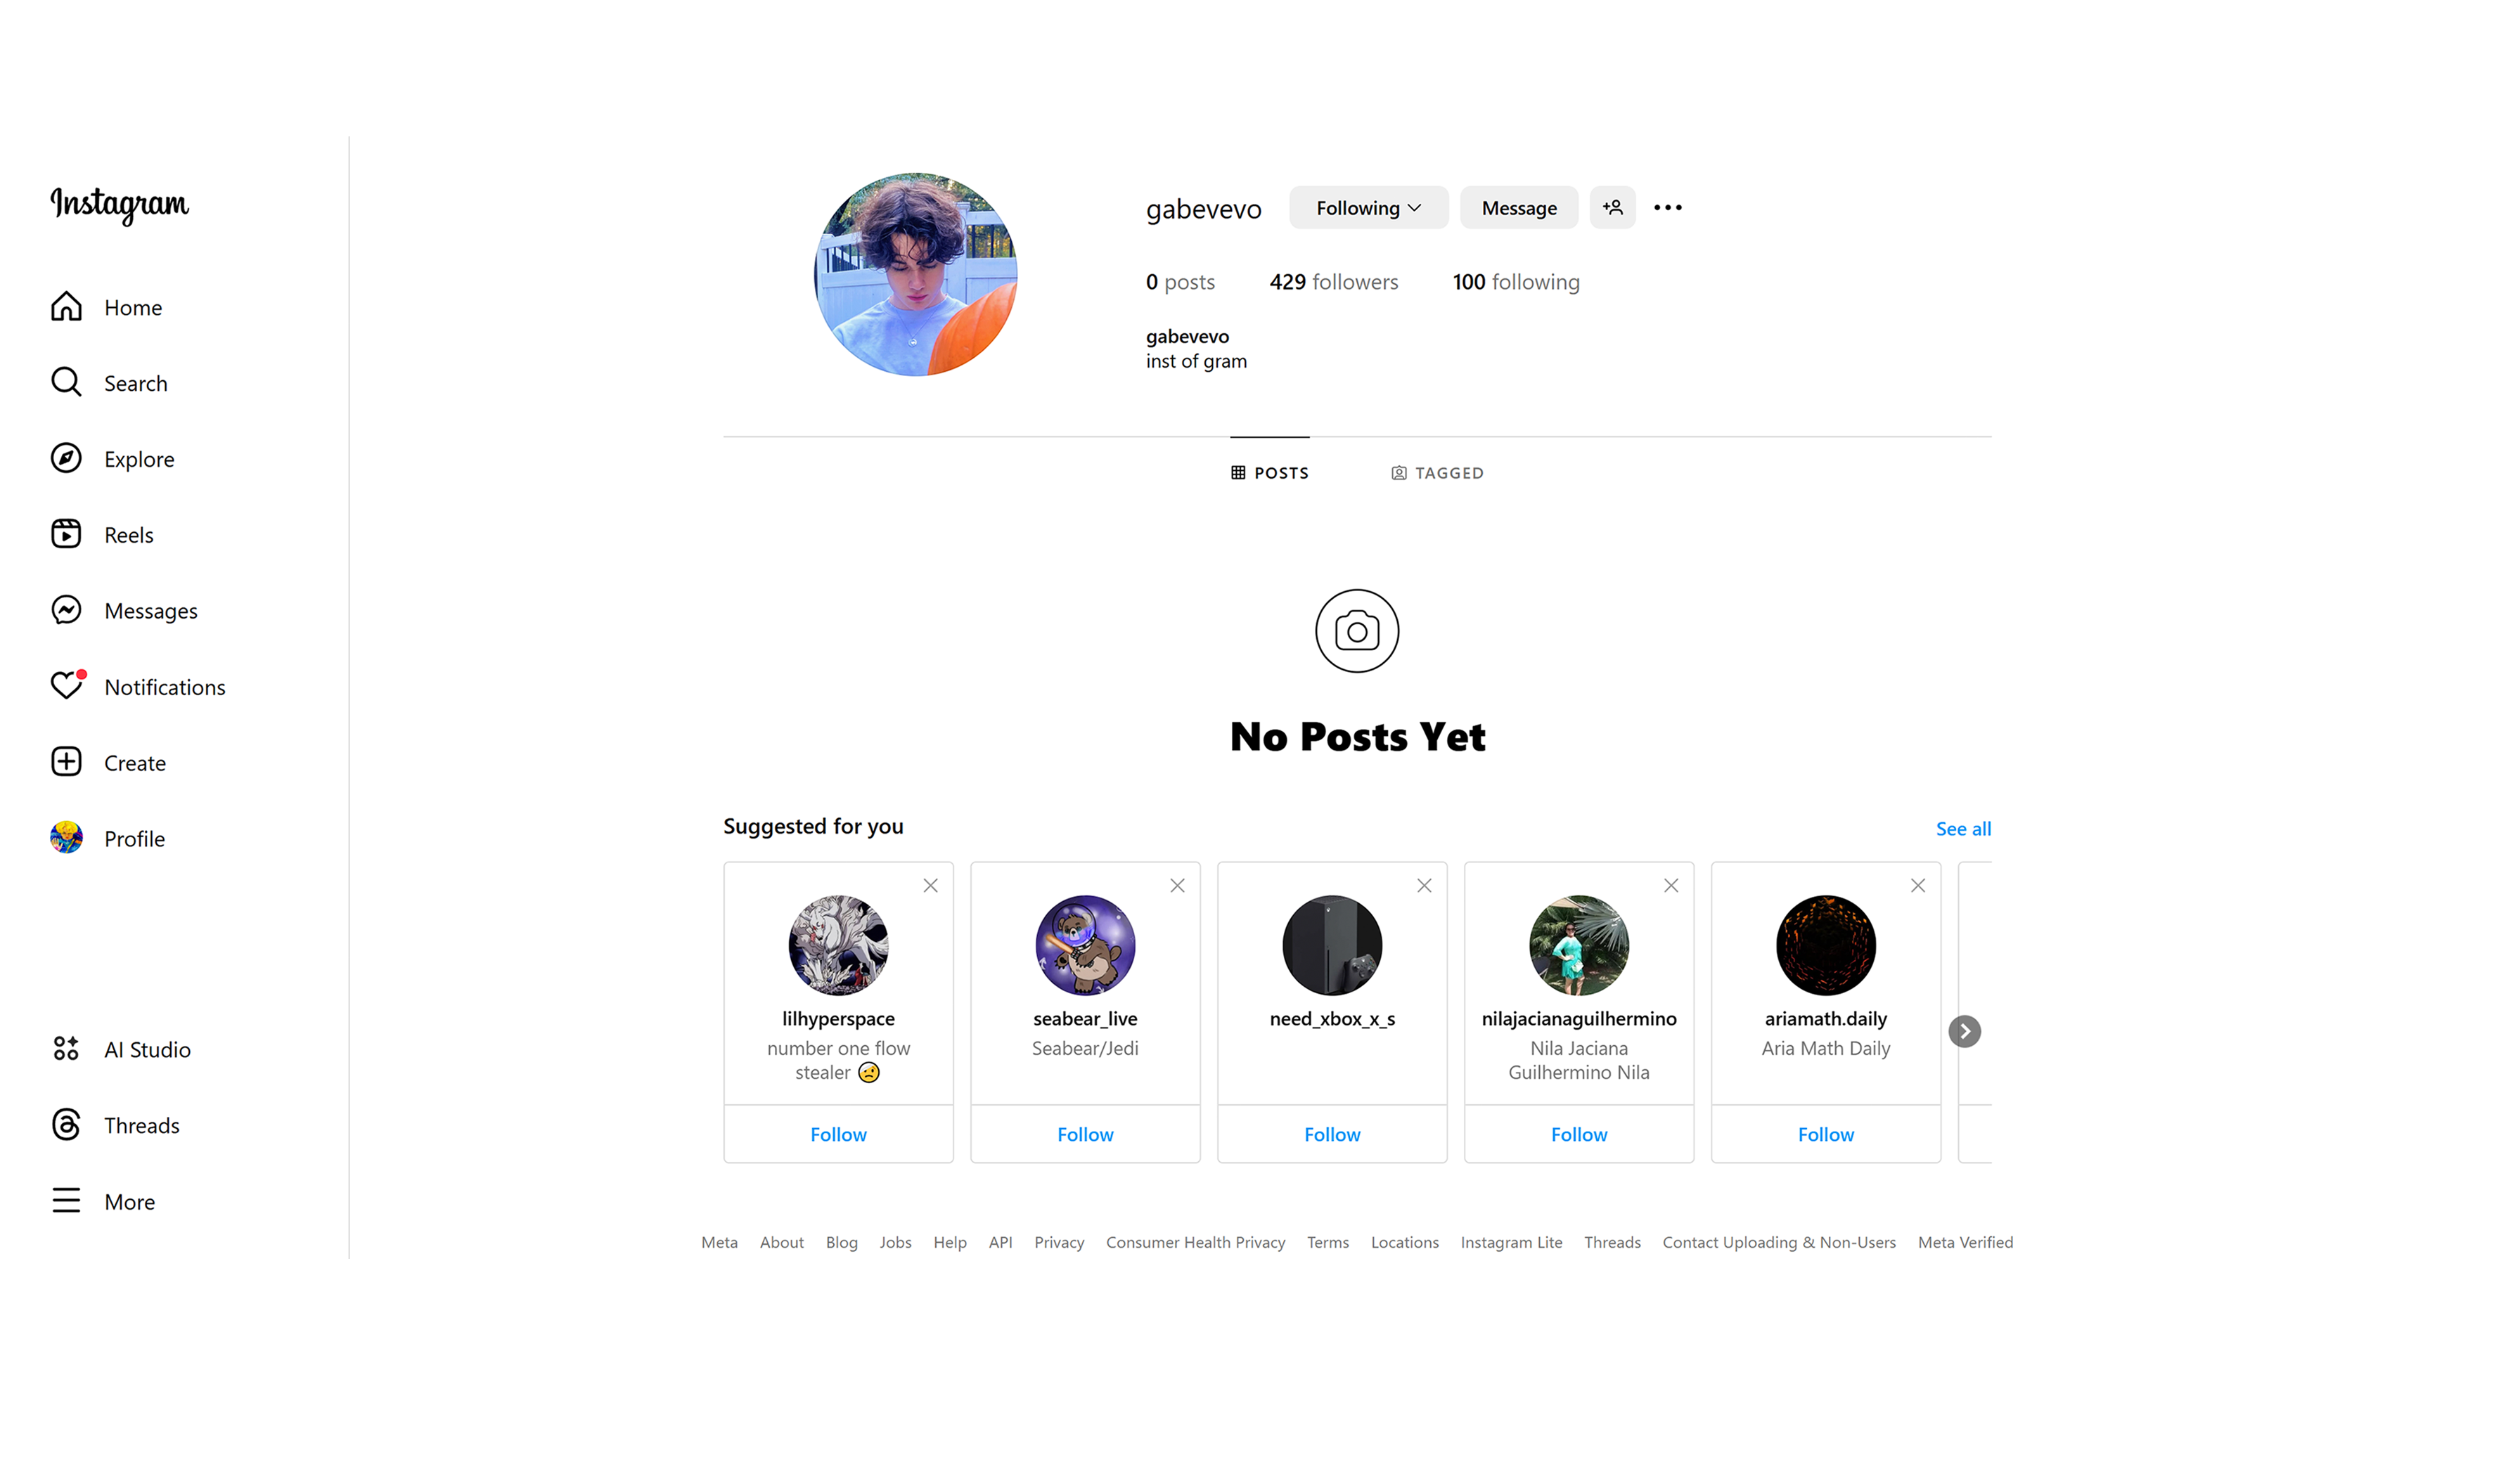Show next suggested accounts with arrow
Image resolution: width=2520 pixels, height=1462 pixels.
pyautogui.click(x=1964, y=1031)
